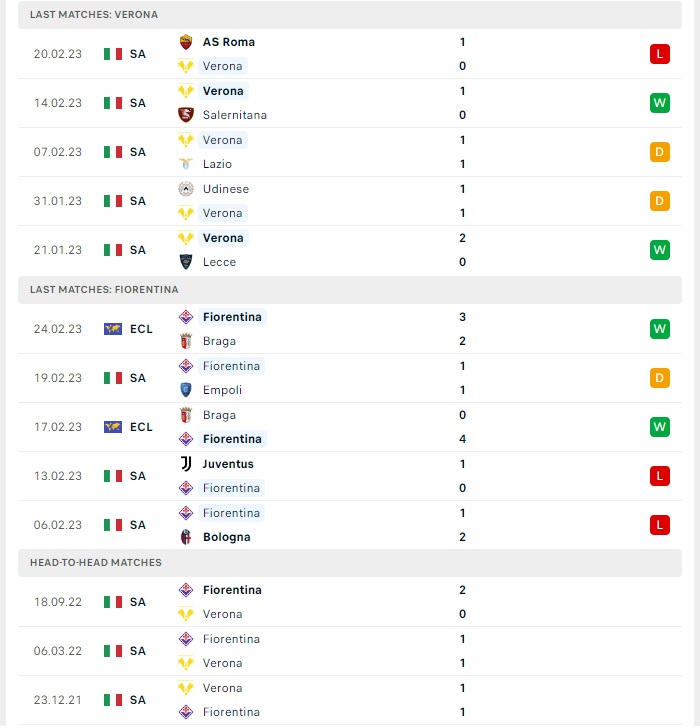Open the Last Matches: Verona section header

pyautogui.click(x=350, y=14)
